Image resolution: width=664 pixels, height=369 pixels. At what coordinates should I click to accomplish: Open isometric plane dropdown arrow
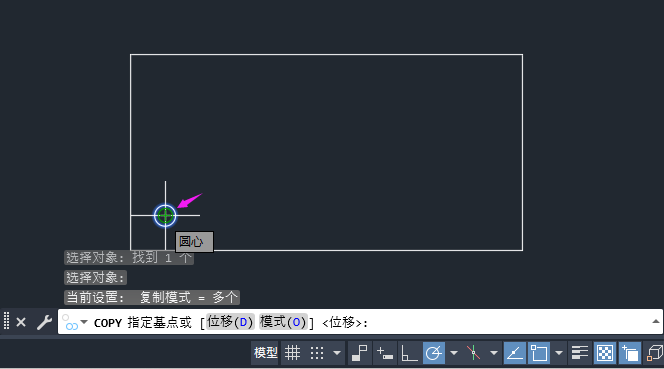click(494, 352)
